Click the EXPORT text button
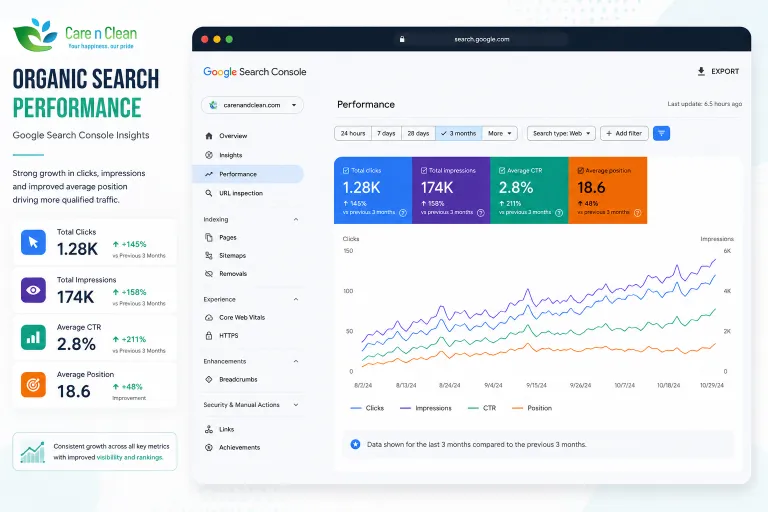 (725, 72)
